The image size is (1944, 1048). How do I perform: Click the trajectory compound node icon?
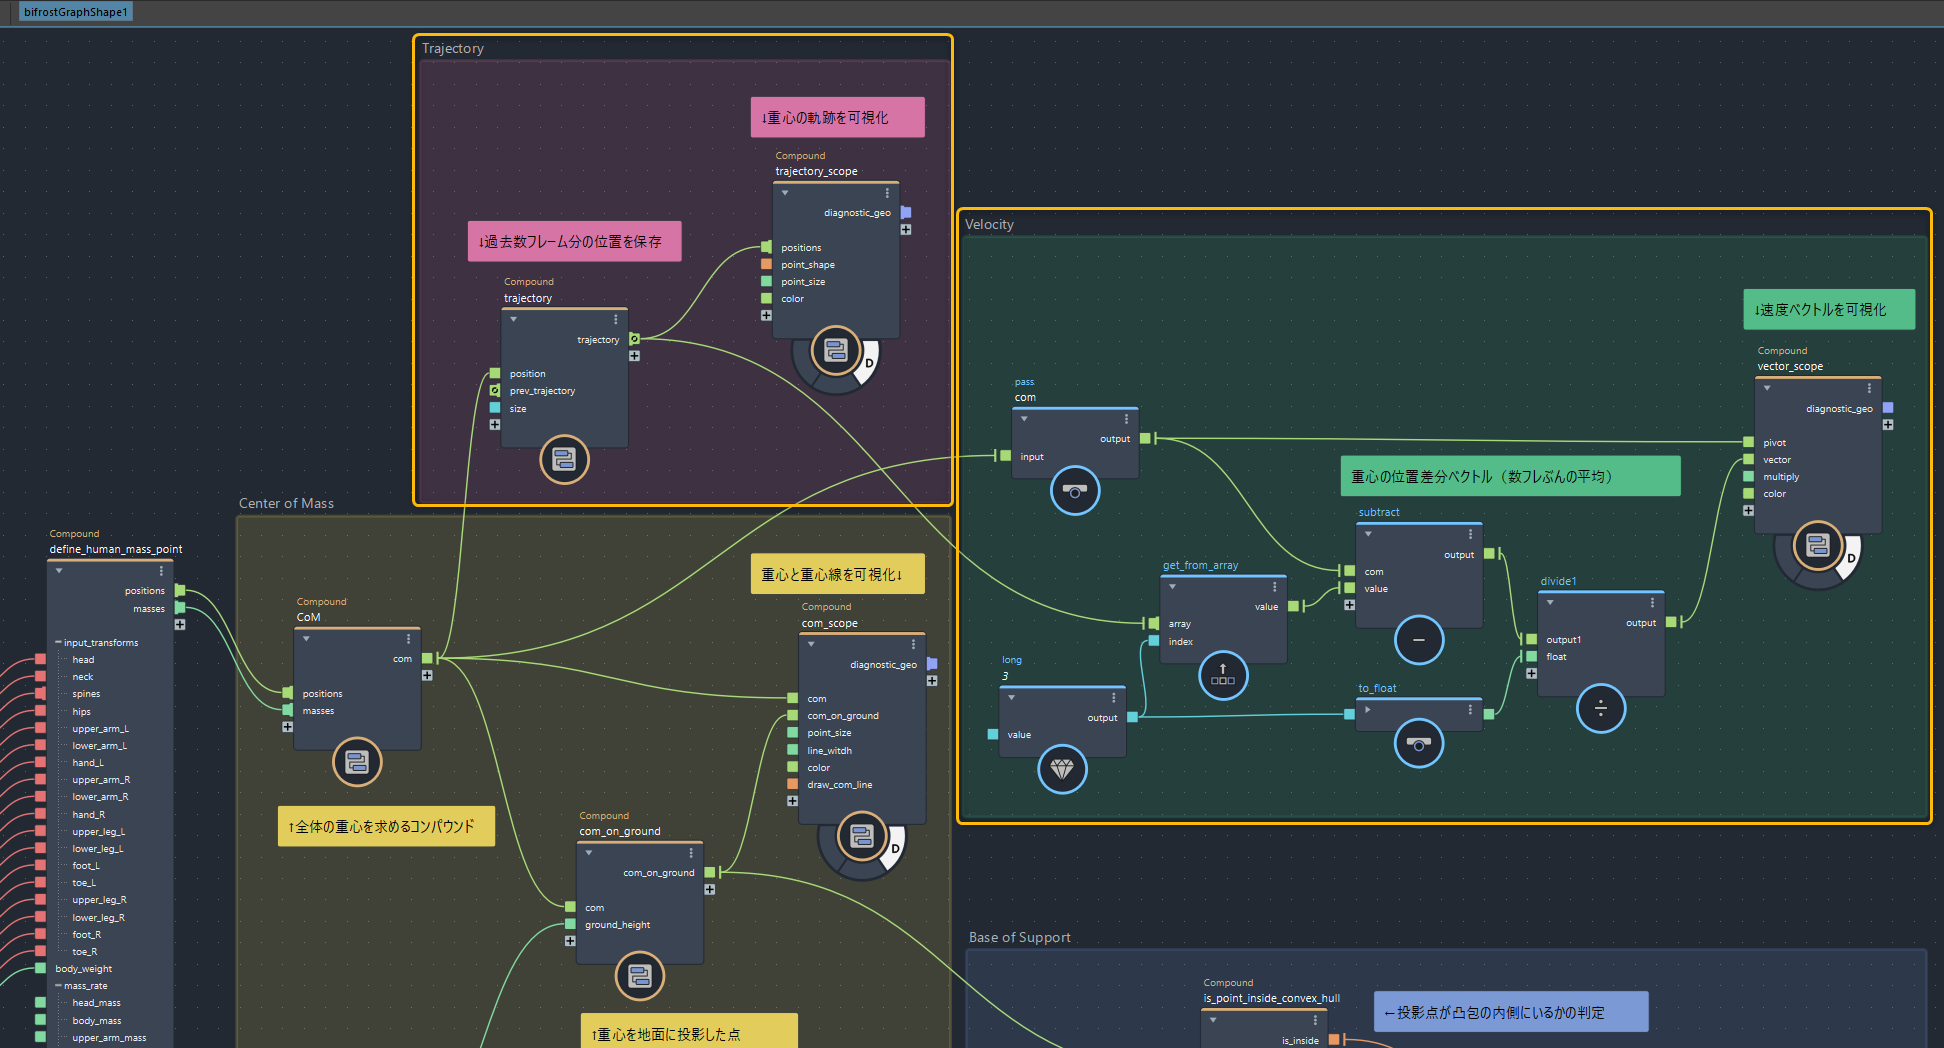tap(564, 460)
